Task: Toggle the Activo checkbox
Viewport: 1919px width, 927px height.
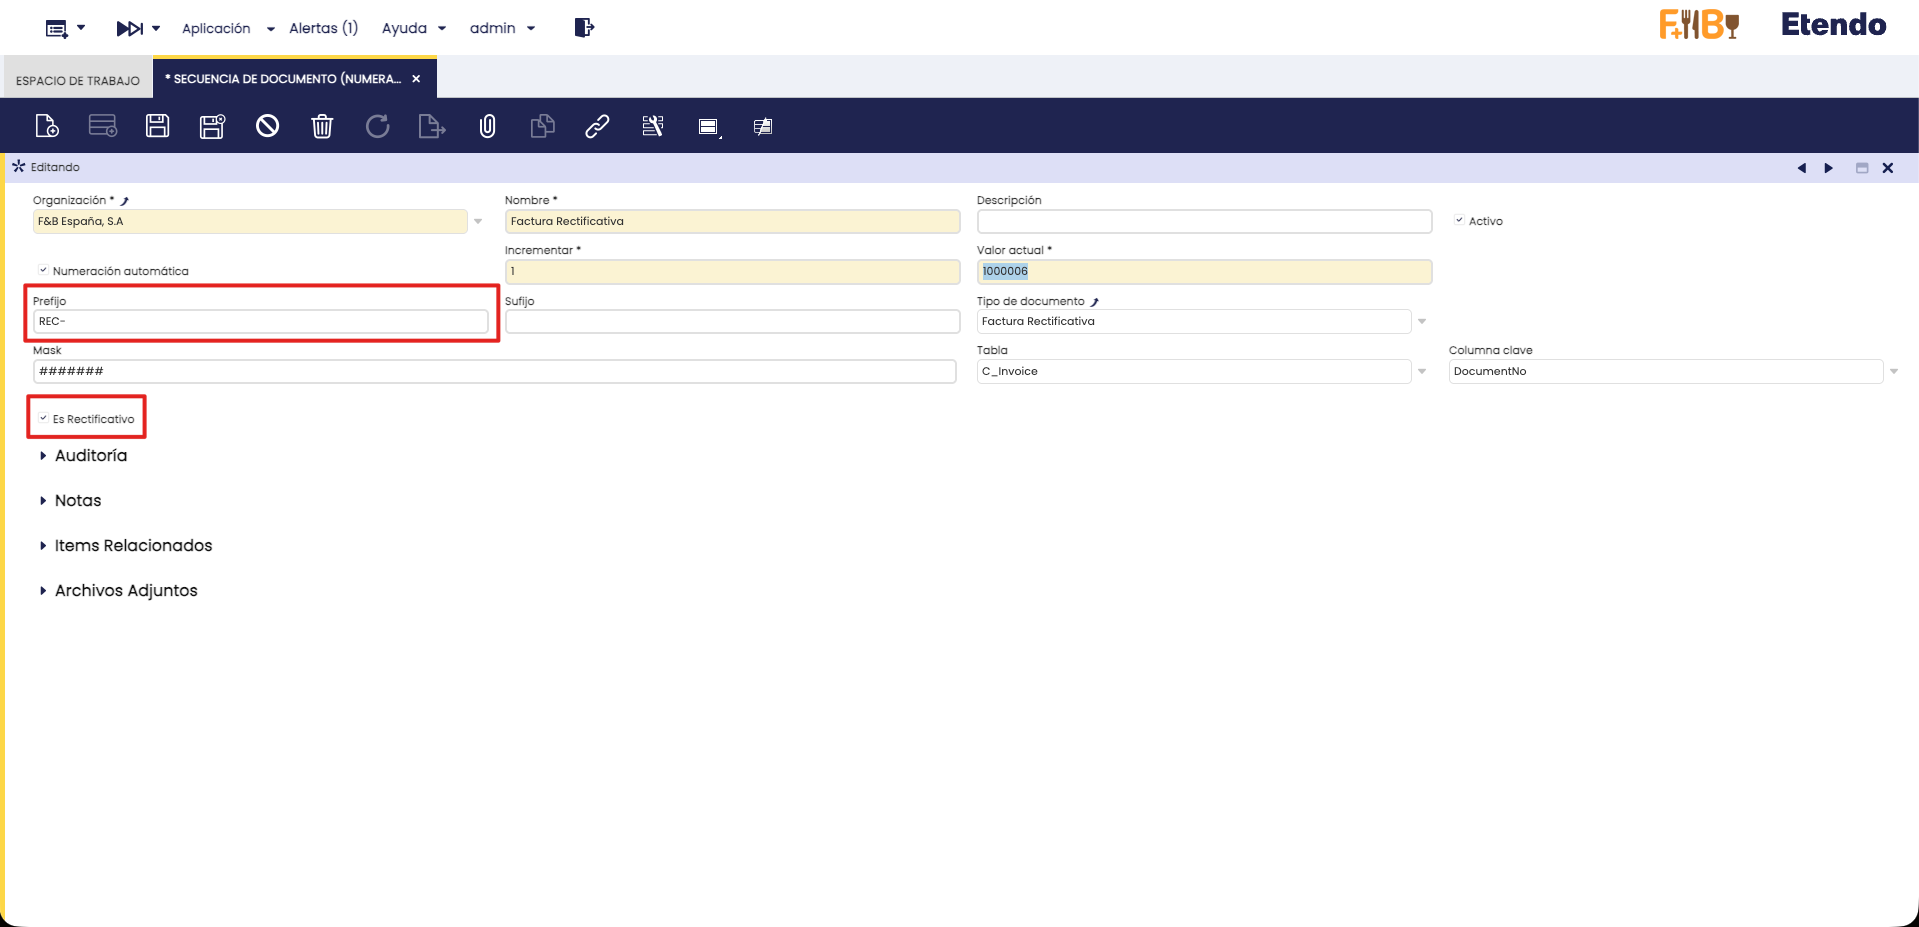Action: pyautogui.click(x=1459, y=221)
